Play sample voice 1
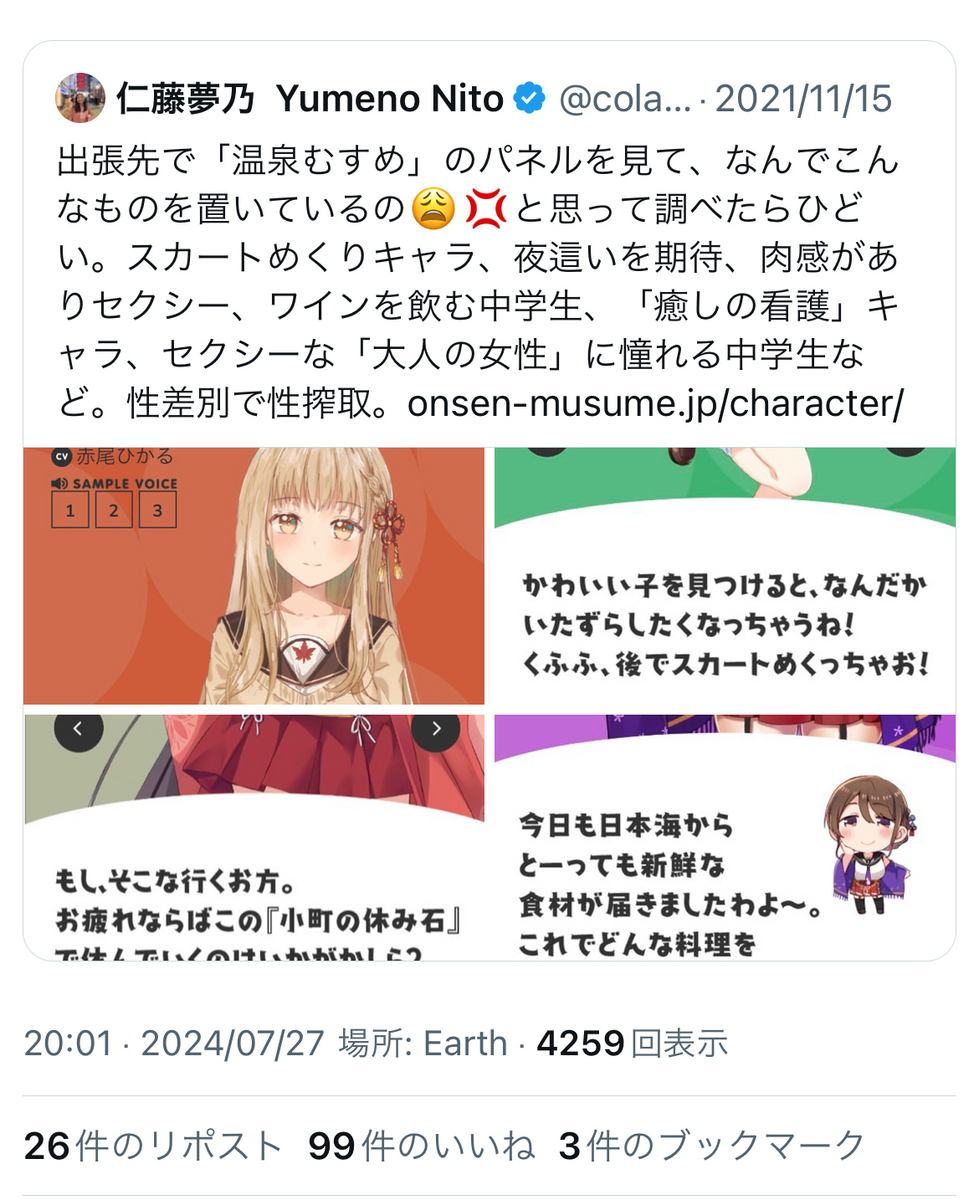 click(70, 510)
